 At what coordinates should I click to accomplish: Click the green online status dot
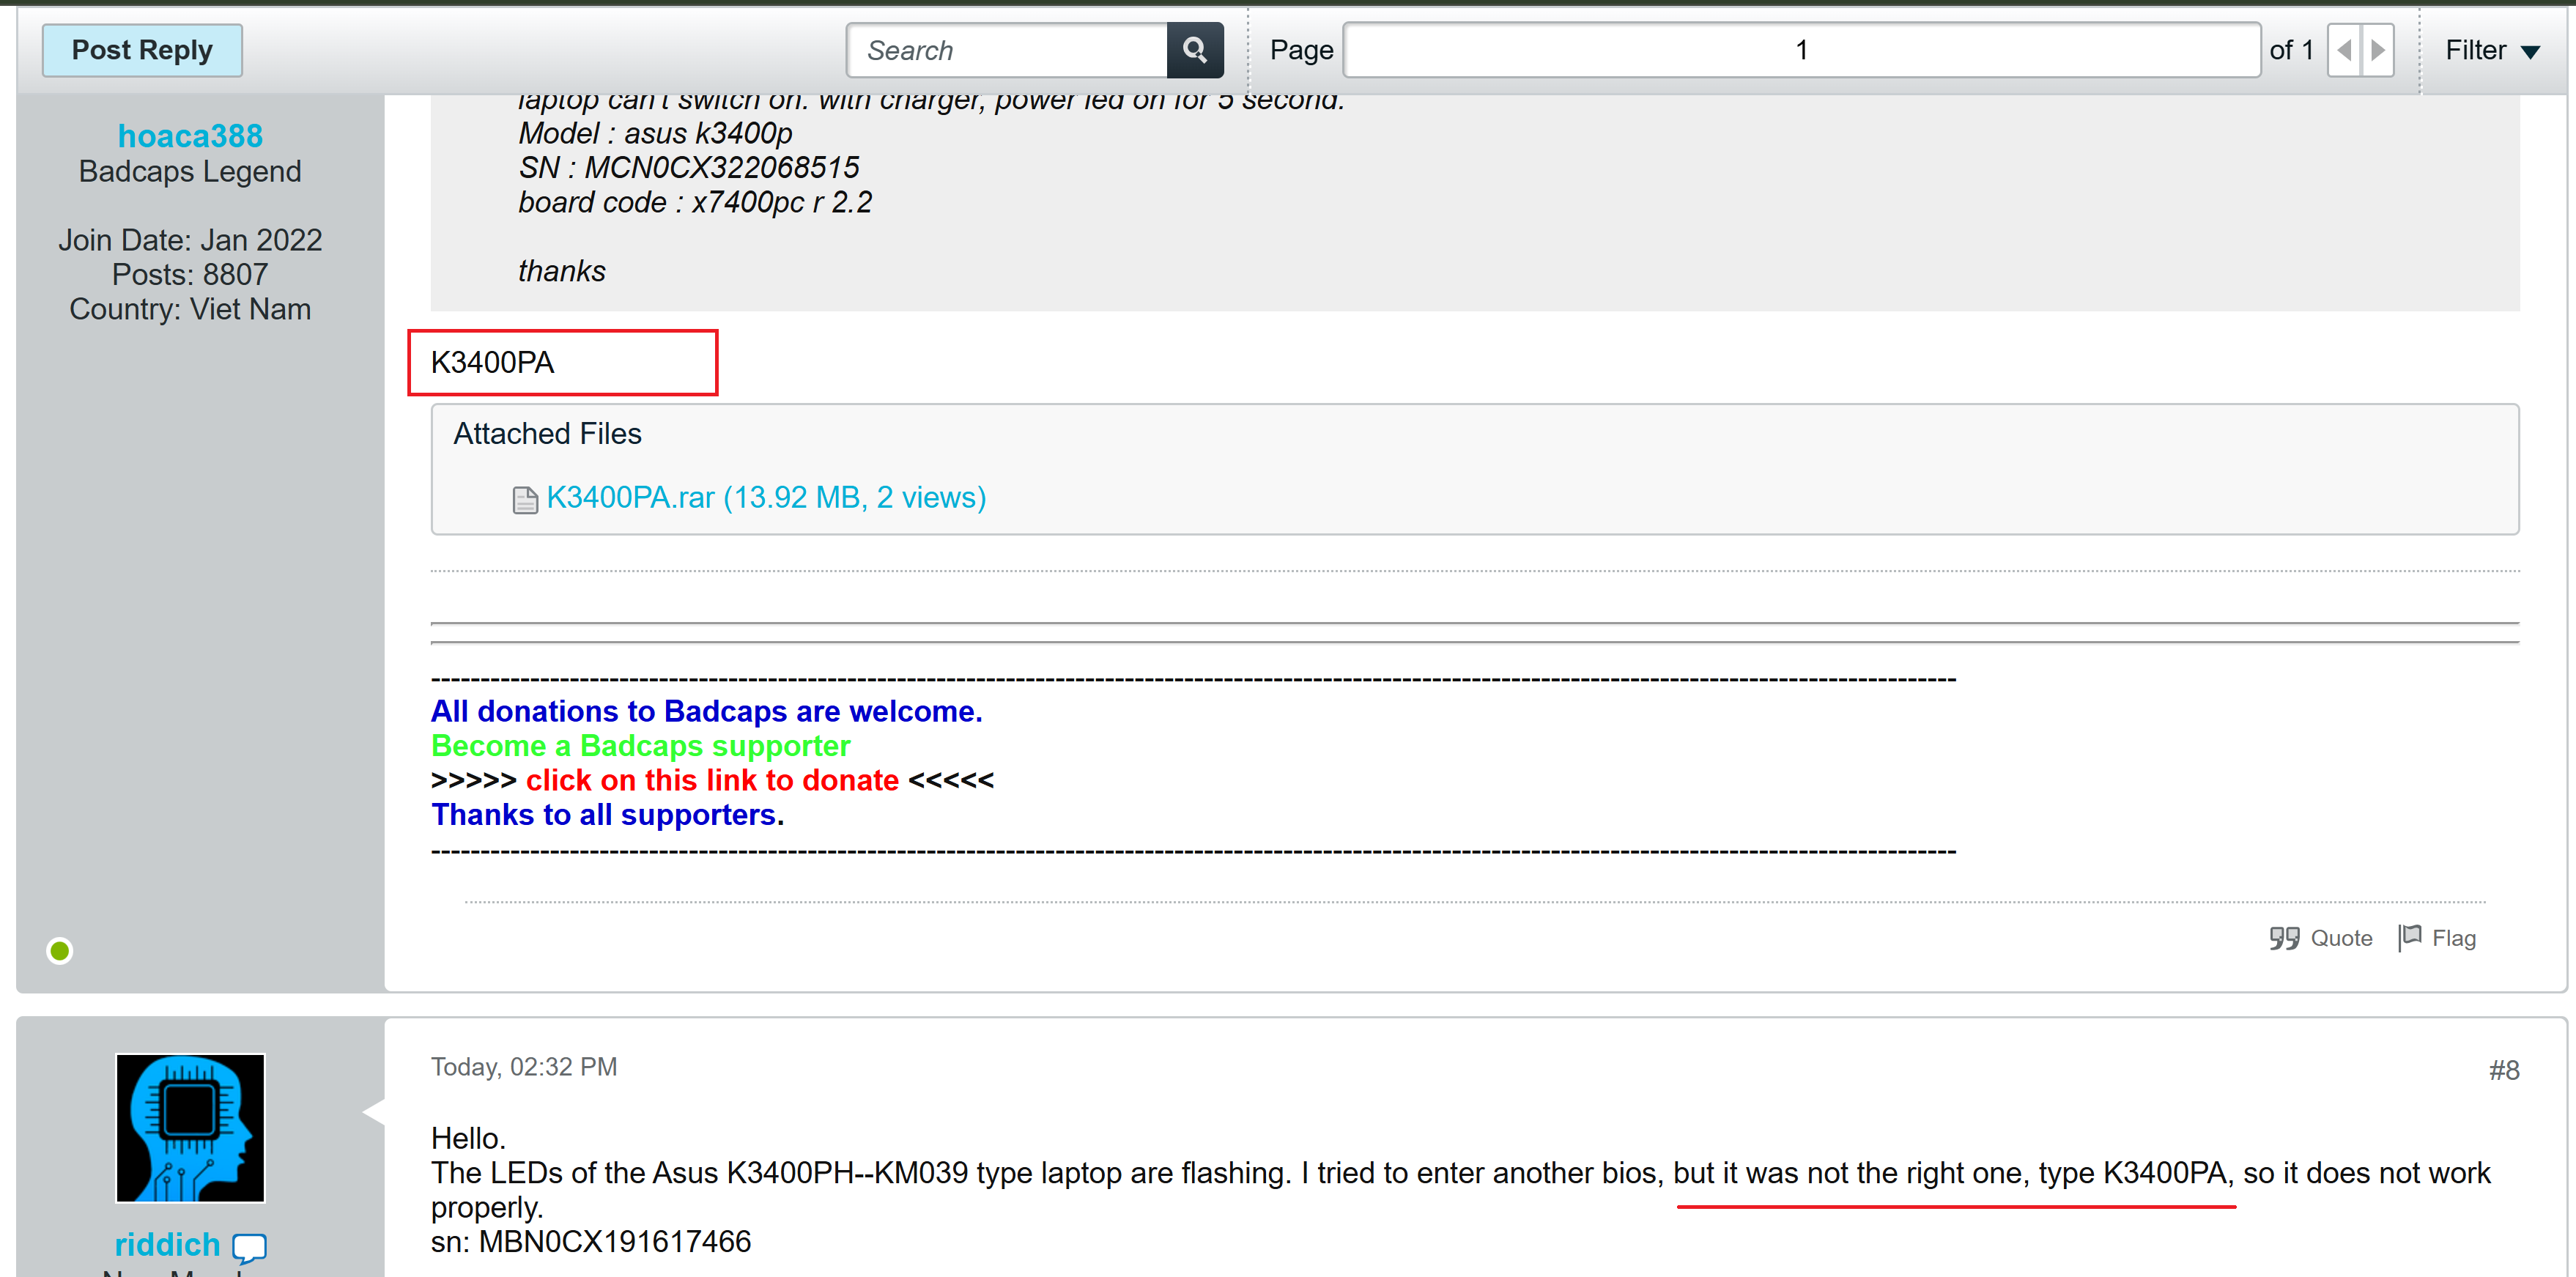click(60, 950)
